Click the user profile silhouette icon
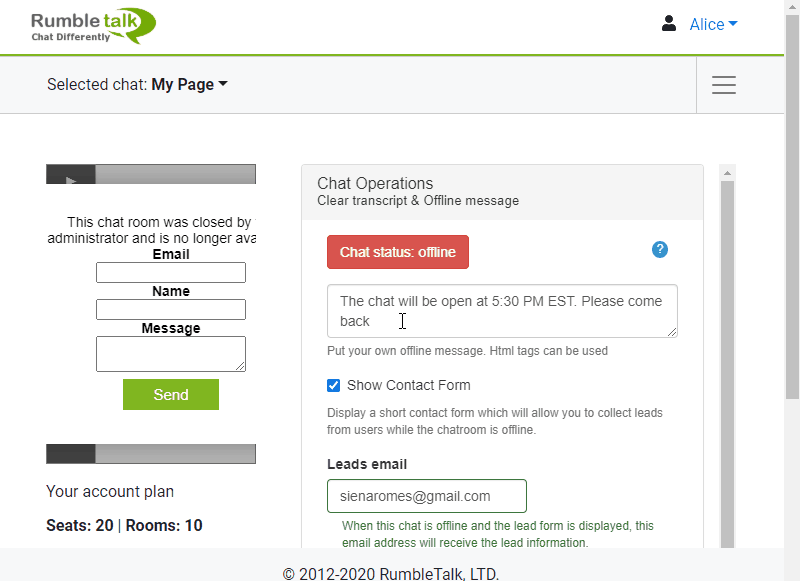Screen dimensions: 800x581 click(x=669, y=24)
